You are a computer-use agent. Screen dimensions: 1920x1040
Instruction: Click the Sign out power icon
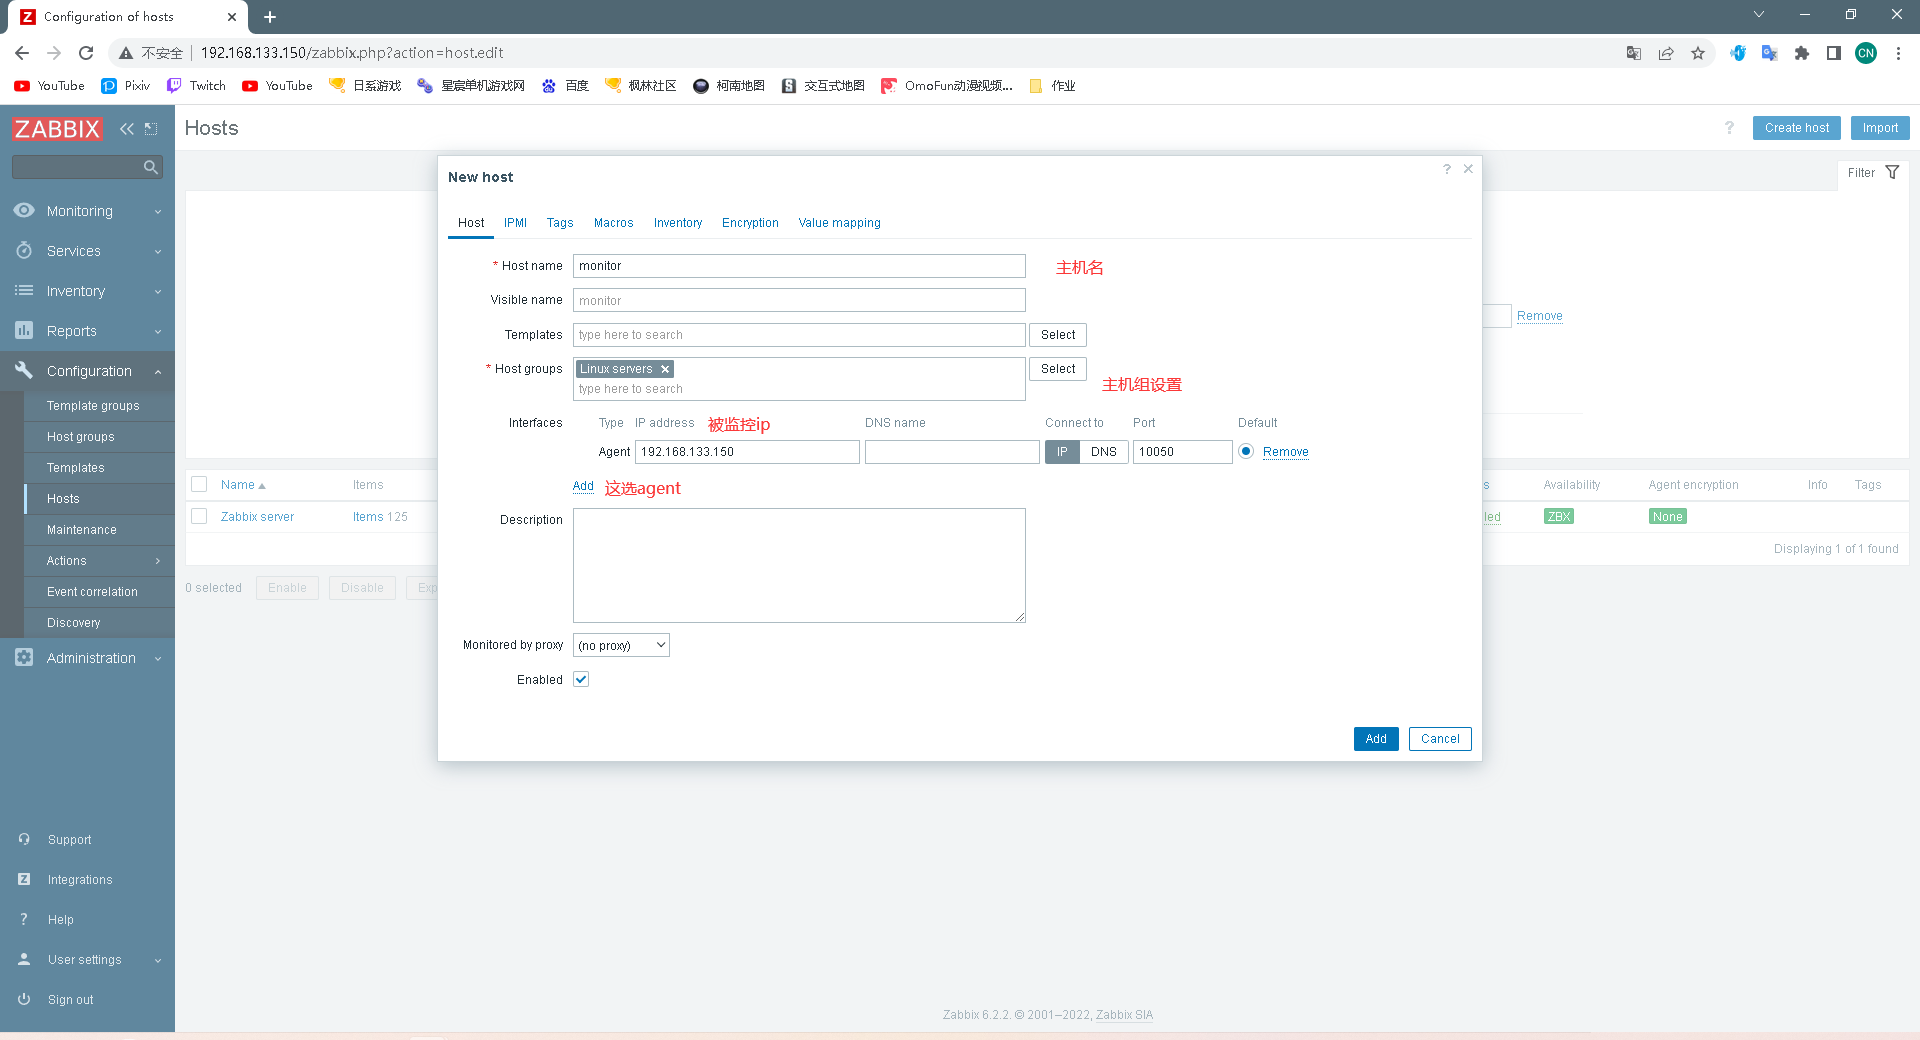pos(24,999)
